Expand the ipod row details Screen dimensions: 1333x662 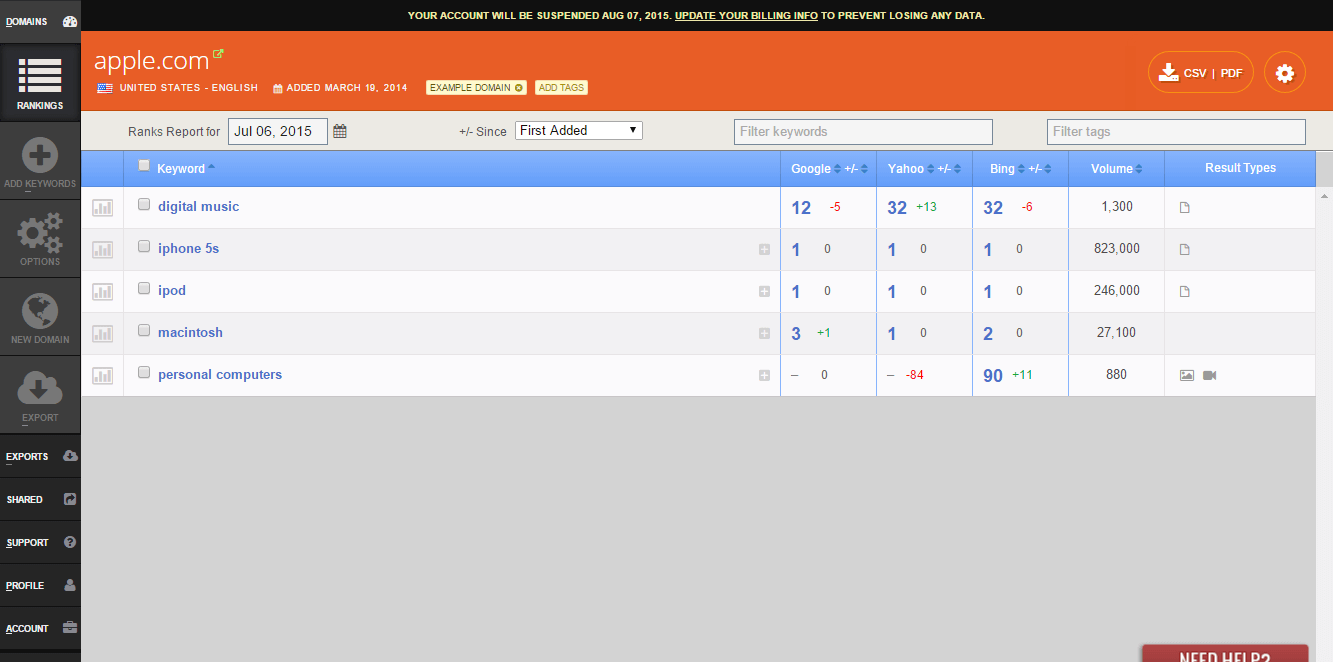(764, 292)
